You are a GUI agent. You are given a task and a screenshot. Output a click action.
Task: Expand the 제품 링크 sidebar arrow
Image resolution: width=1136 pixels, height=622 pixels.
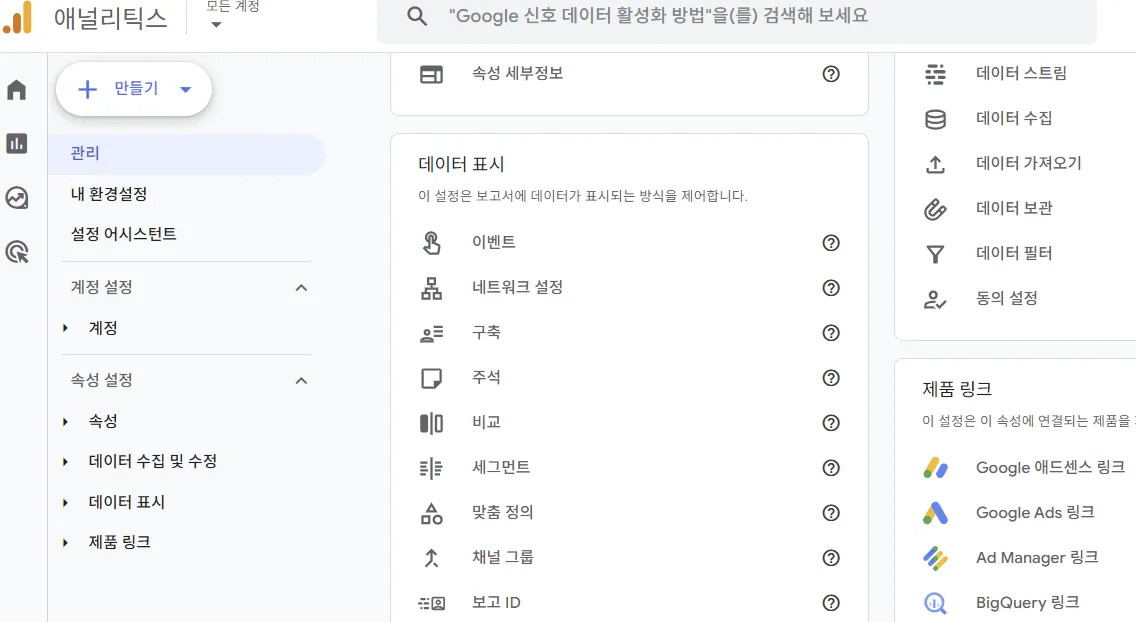click(65, 542)
